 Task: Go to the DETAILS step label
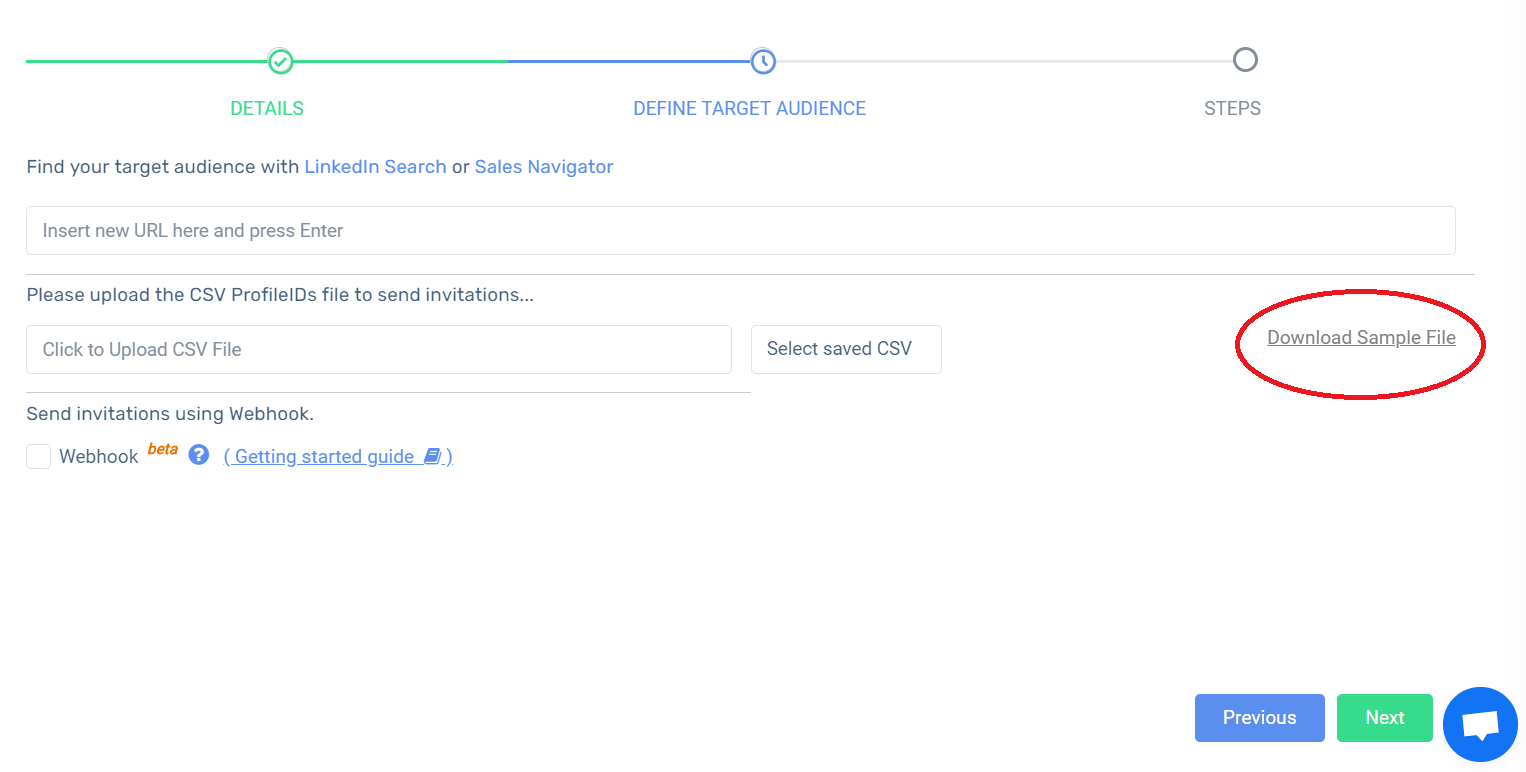[267, 108]
